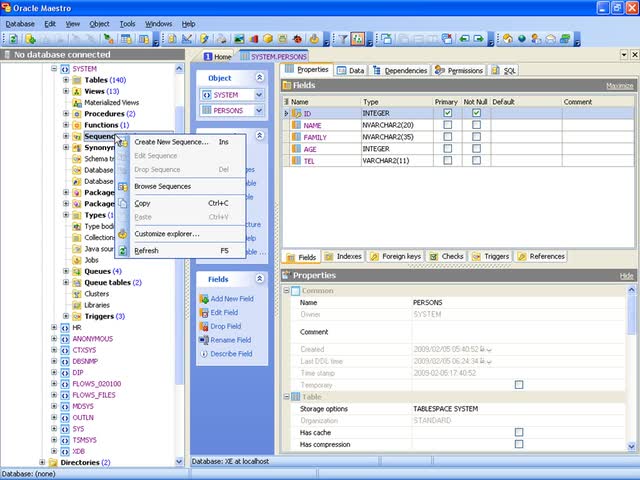Click the red bar chart toolbar icon
This screenshot has width=640, height=480.
pos(253,39)
